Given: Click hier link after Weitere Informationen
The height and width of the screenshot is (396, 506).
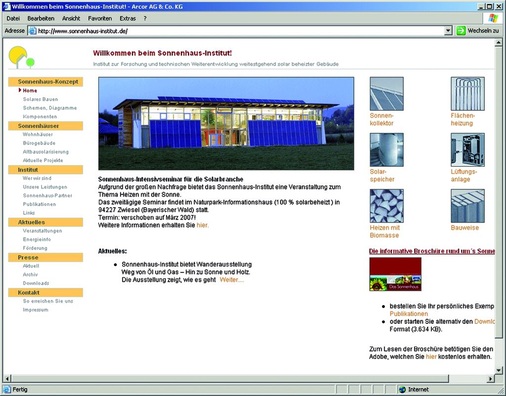Looking at the screenshot, I should (202, 225).
